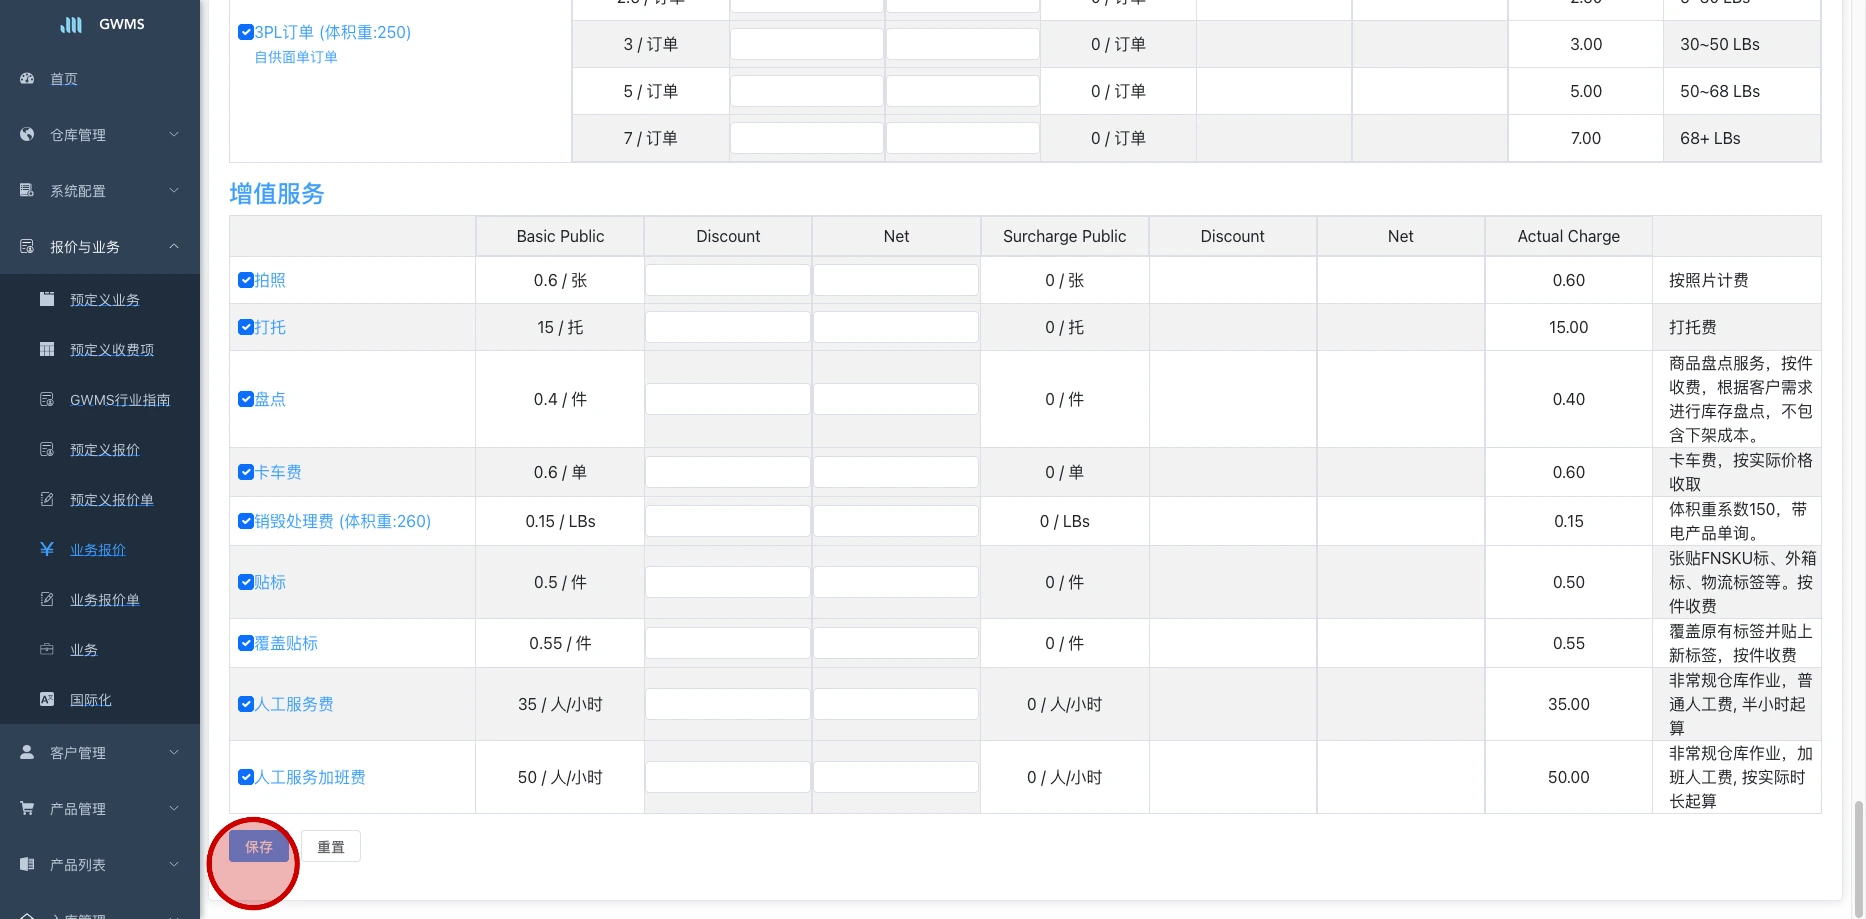
Task: Open the 业务报价单 menu item
Action: (x=104, y=600)
